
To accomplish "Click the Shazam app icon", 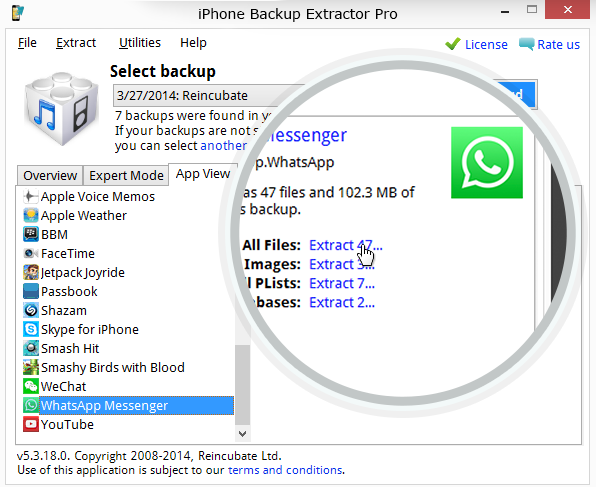I will pos(30,311).
